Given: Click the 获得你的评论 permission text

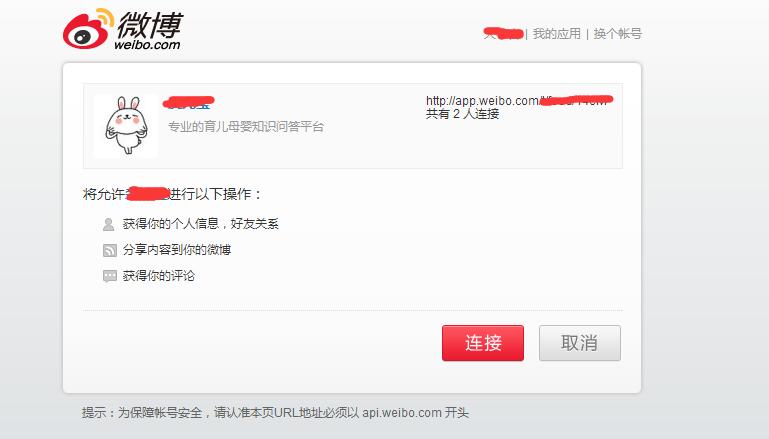Looking at the screenshot, I should point(158,276).
